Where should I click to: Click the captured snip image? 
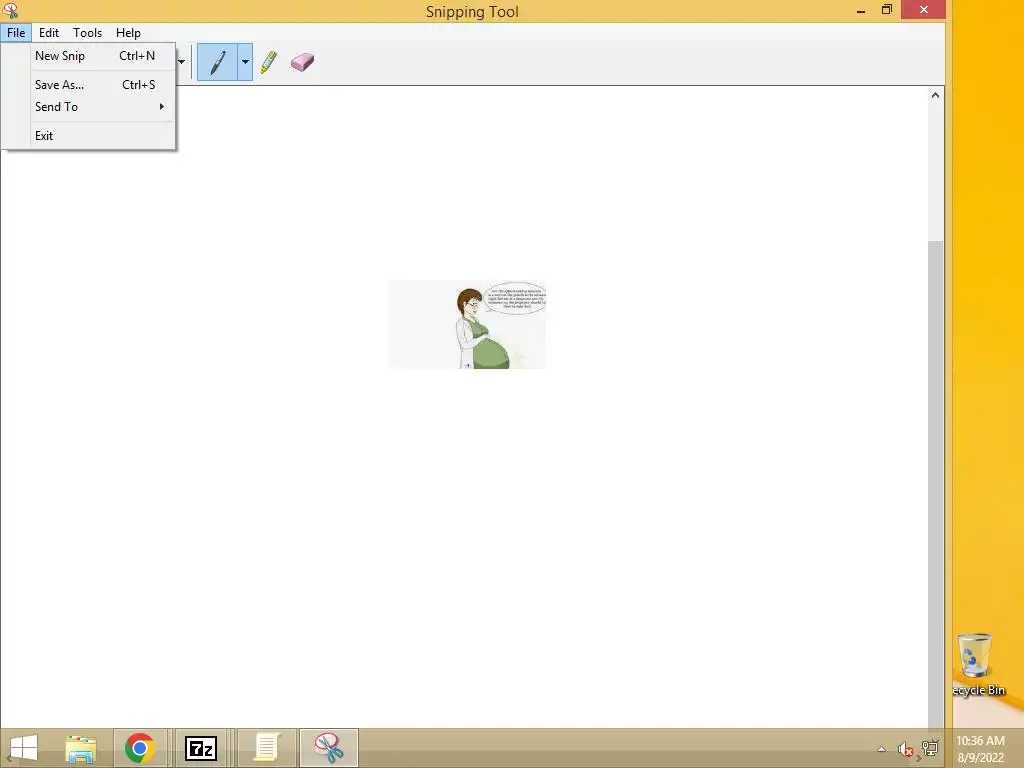pos(467,325)
